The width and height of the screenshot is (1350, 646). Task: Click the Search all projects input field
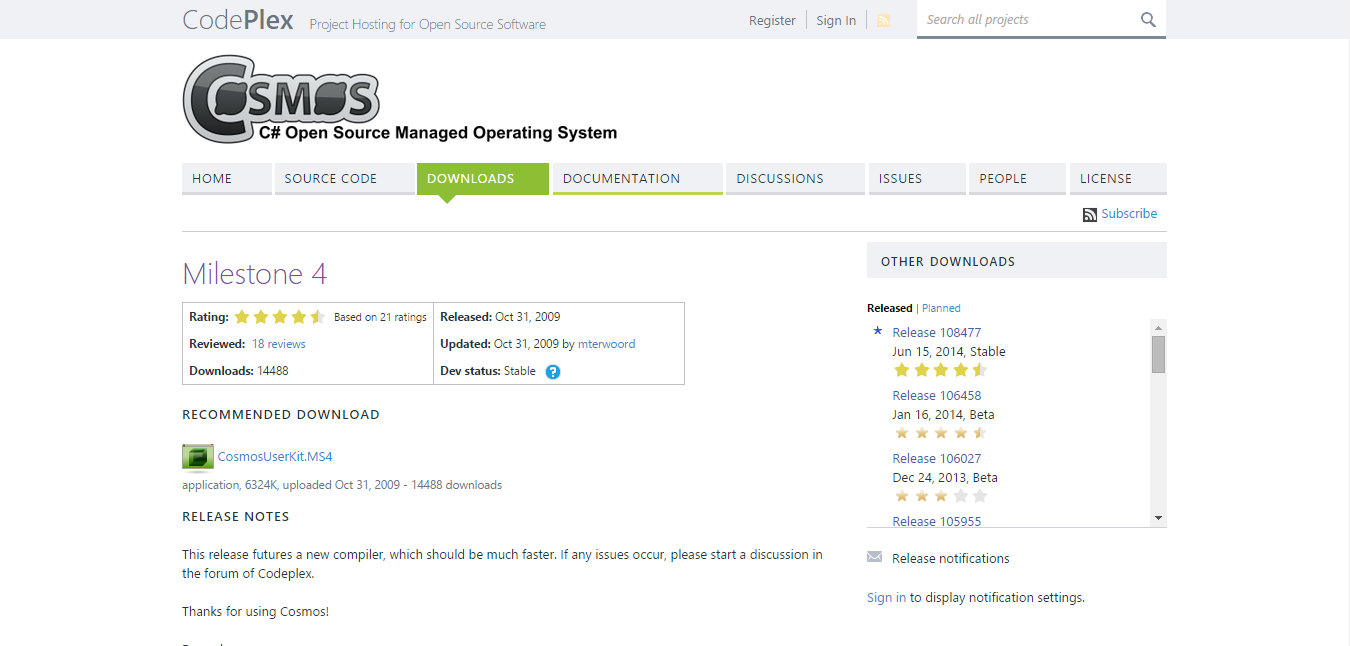pyautogui.click(x=1030, y=19)
